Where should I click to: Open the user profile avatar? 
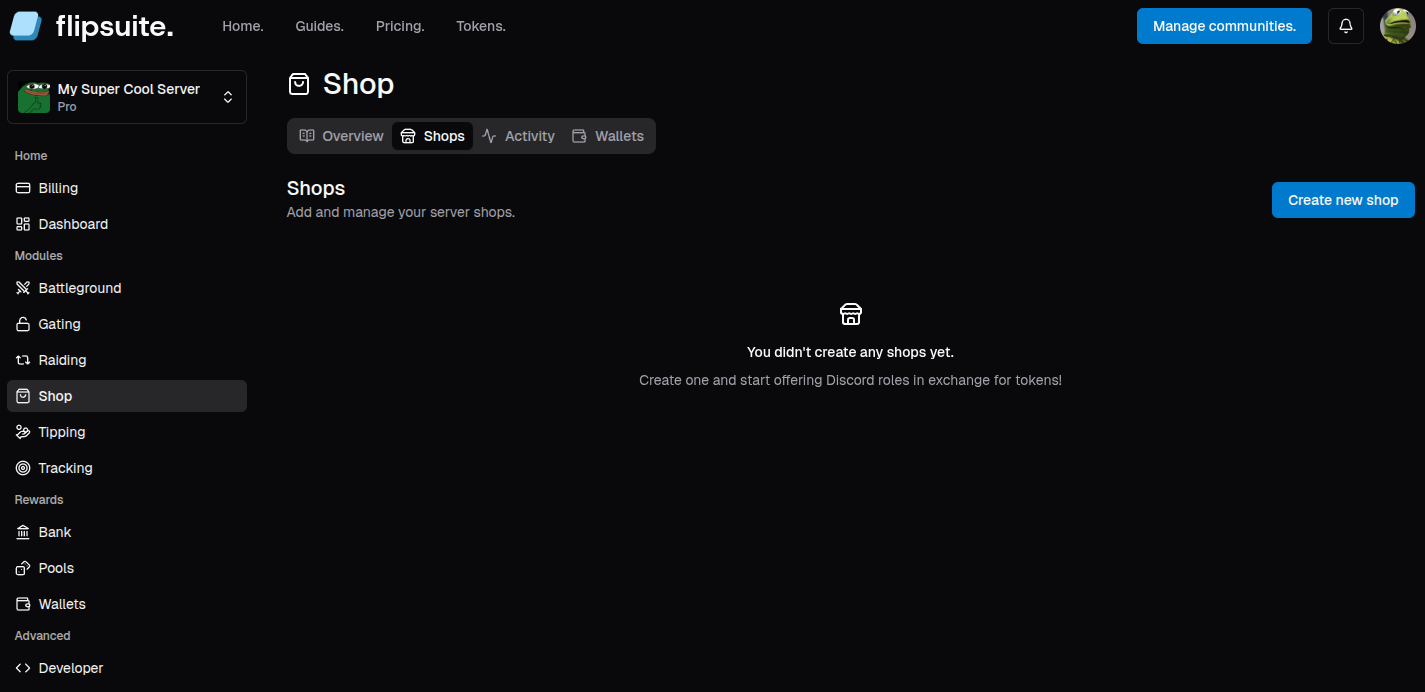click(x=1397, y=26)
